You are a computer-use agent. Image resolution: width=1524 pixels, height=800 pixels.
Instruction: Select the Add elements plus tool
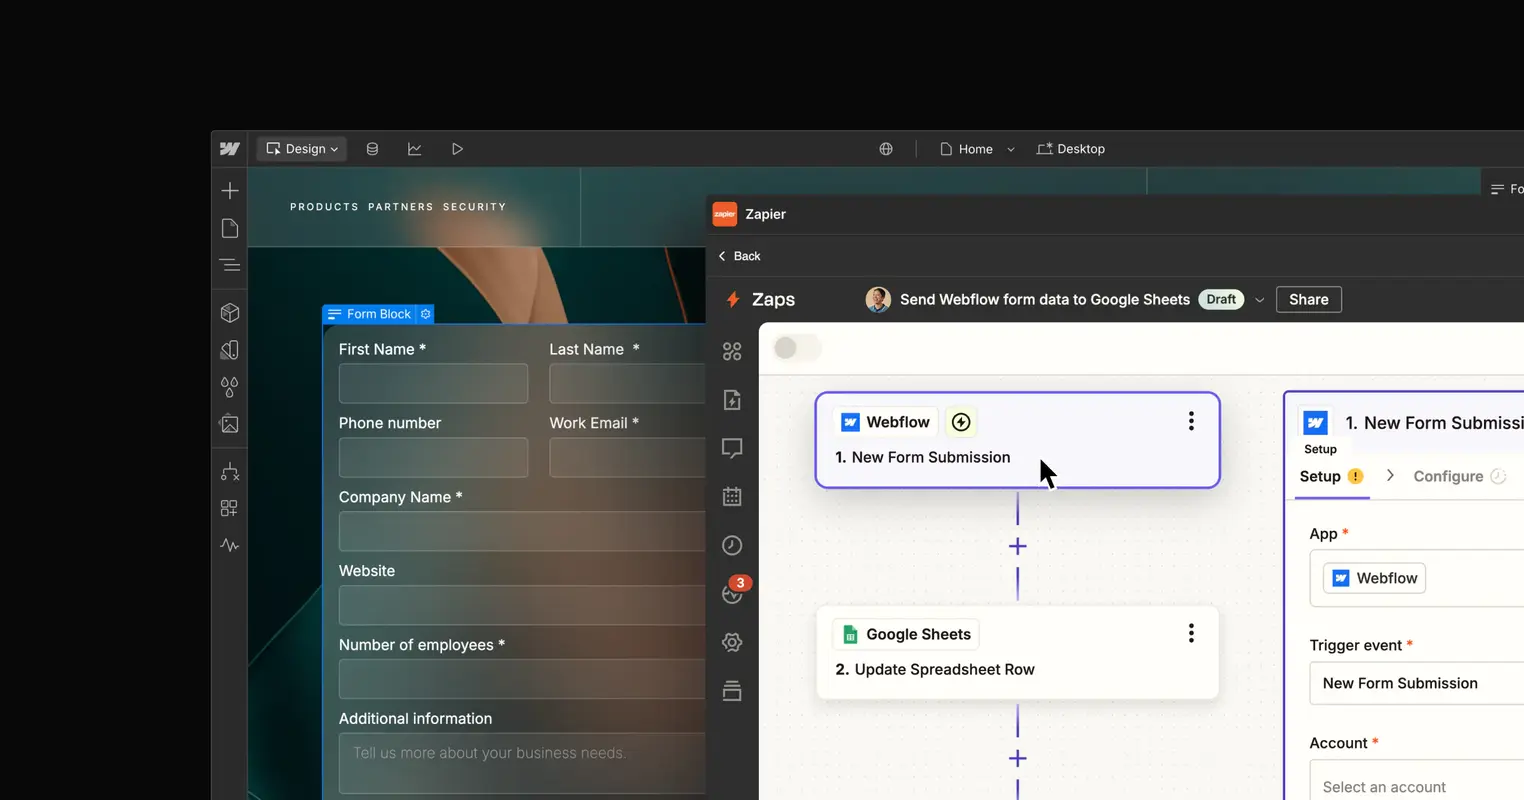[229, 189]
